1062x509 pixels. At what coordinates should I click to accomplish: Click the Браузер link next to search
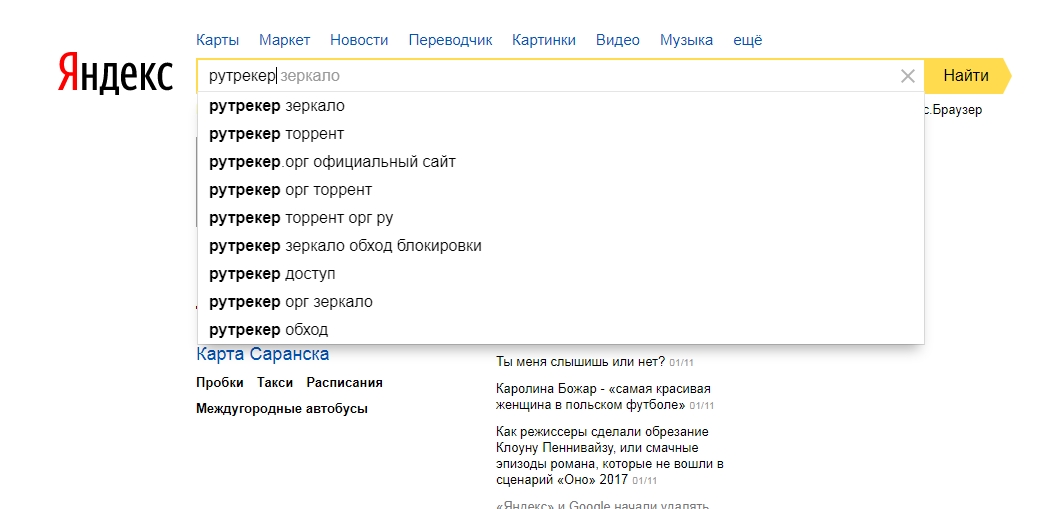(x=953, y=110)
